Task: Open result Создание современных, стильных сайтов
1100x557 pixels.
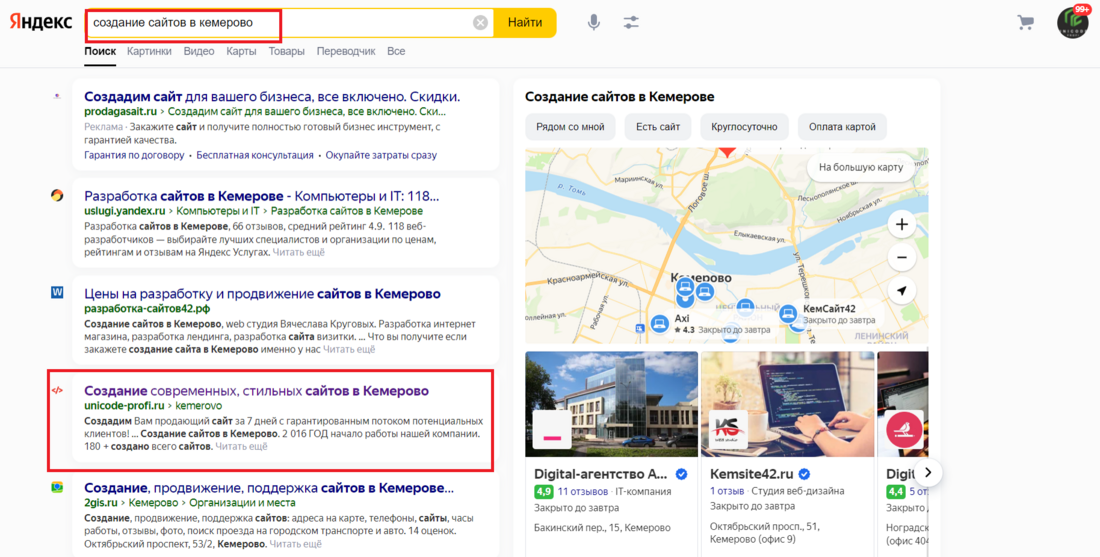Action: pos(256,391)
